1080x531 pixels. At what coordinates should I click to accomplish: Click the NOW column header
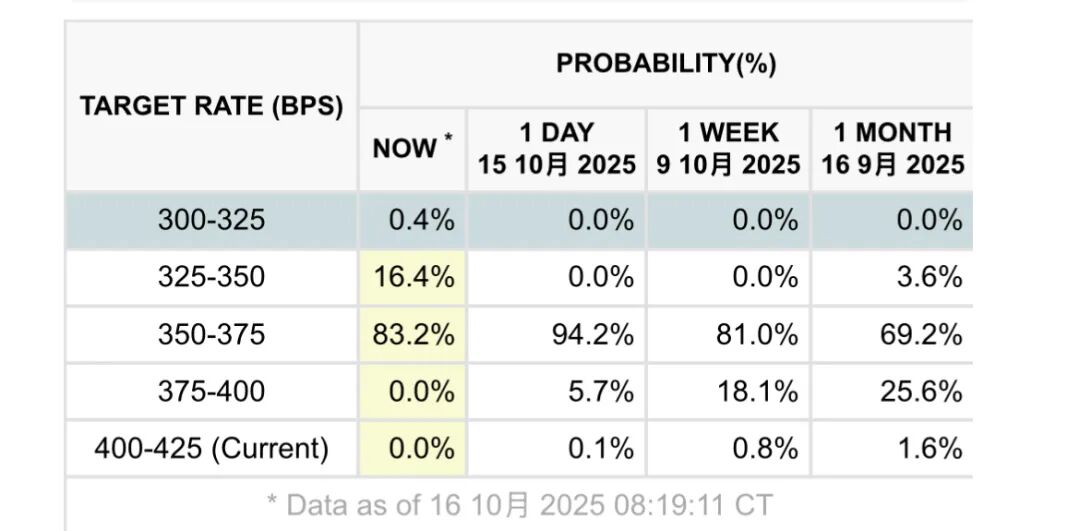click(x=411, y=148)
